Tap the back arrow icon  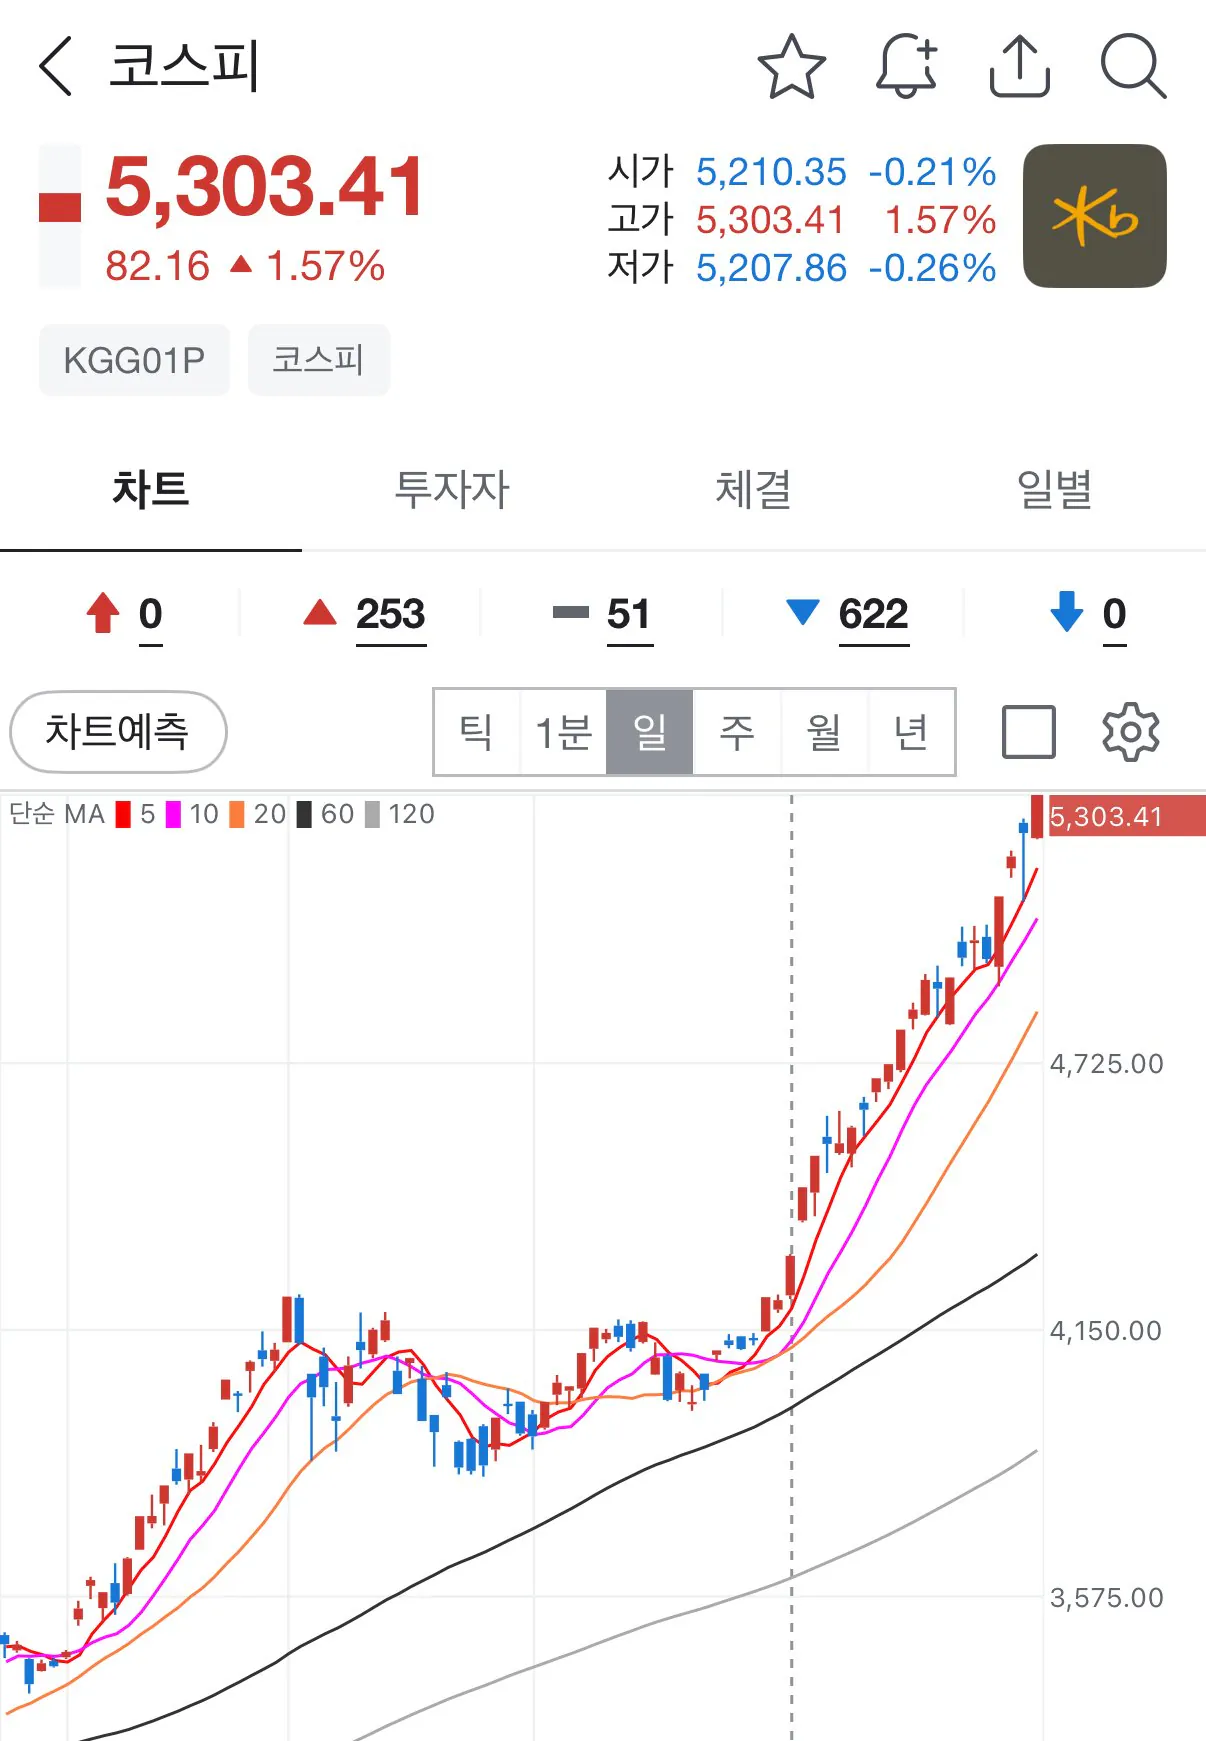coord(56,66)
